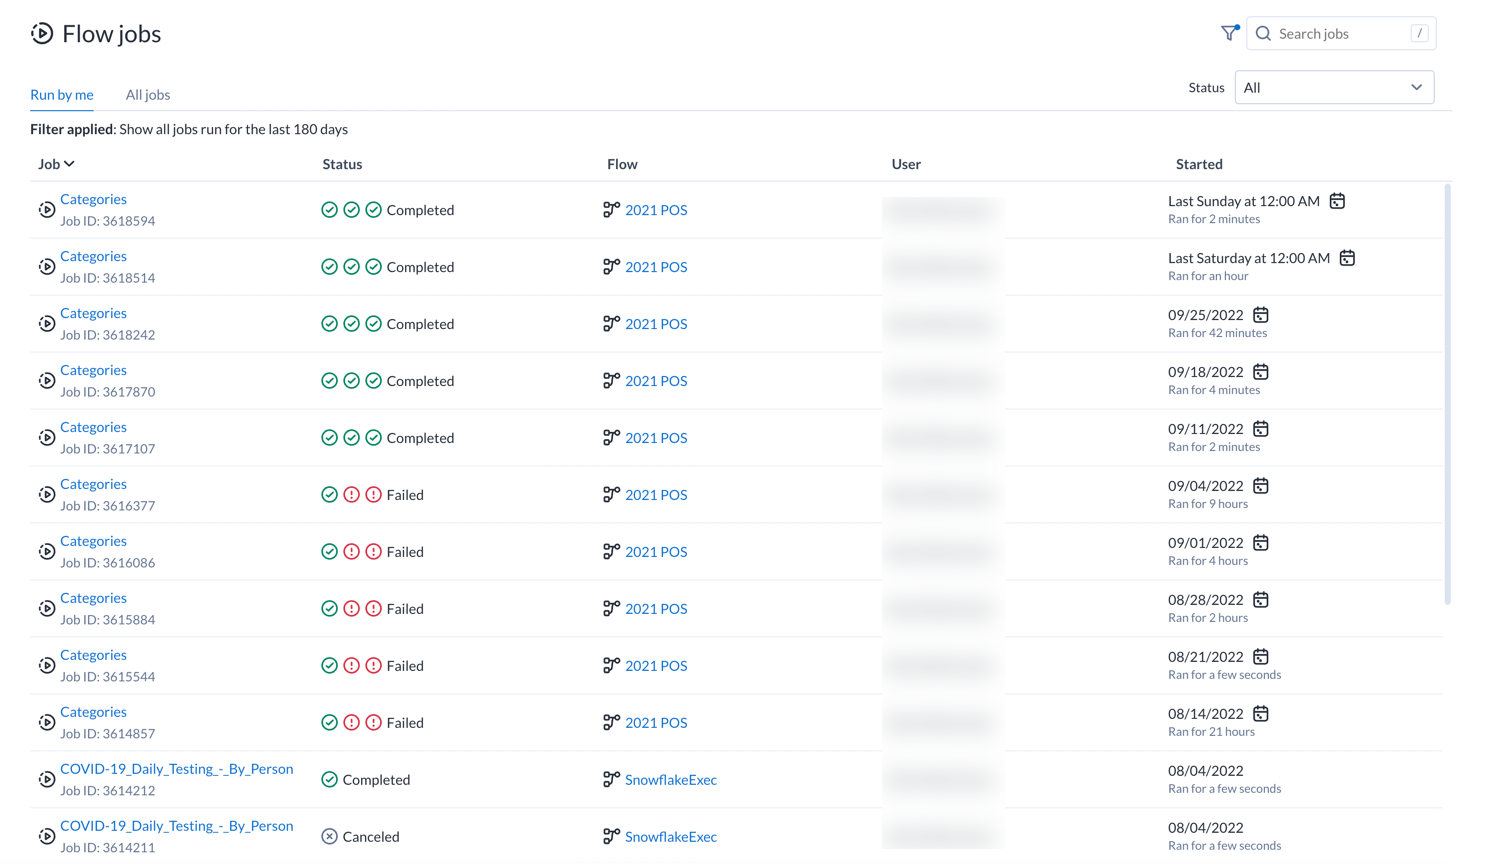Select the Run by me tab

tap(62, 95)
